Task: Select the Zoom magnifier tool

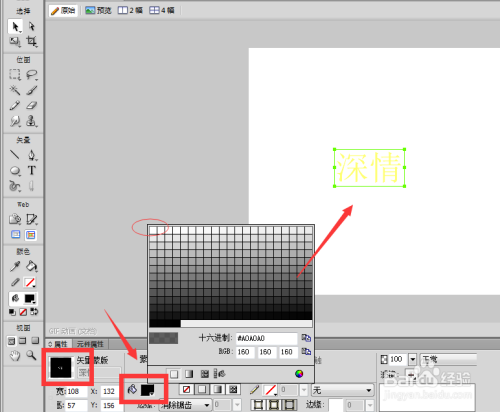Action: coord(31,356)
